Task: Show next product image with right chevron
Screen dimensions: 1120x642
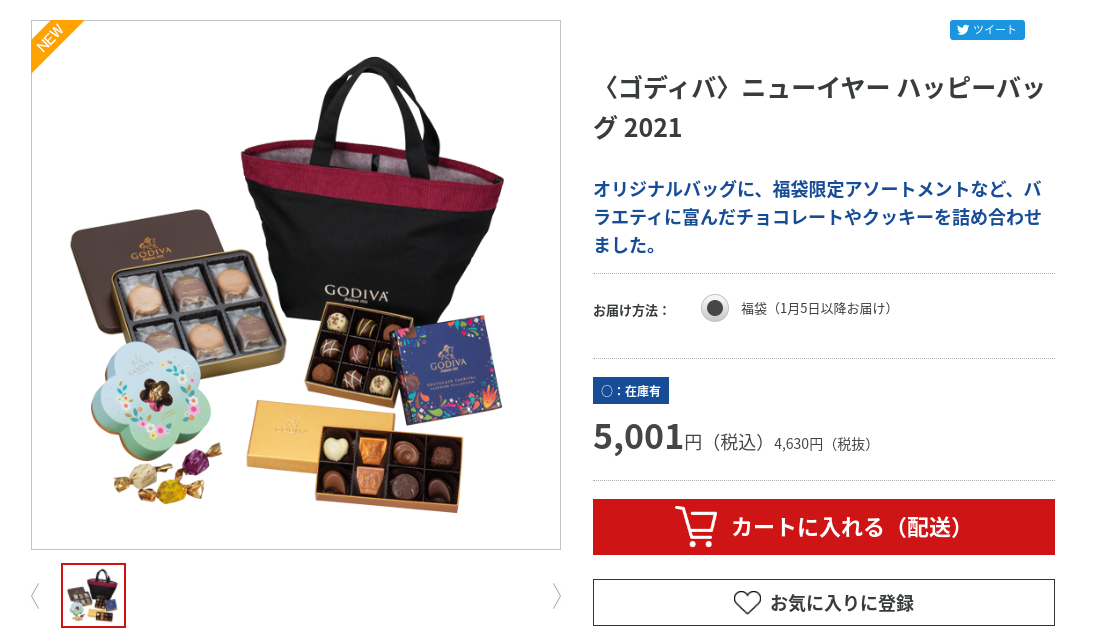Action: [x=556, y=596]
